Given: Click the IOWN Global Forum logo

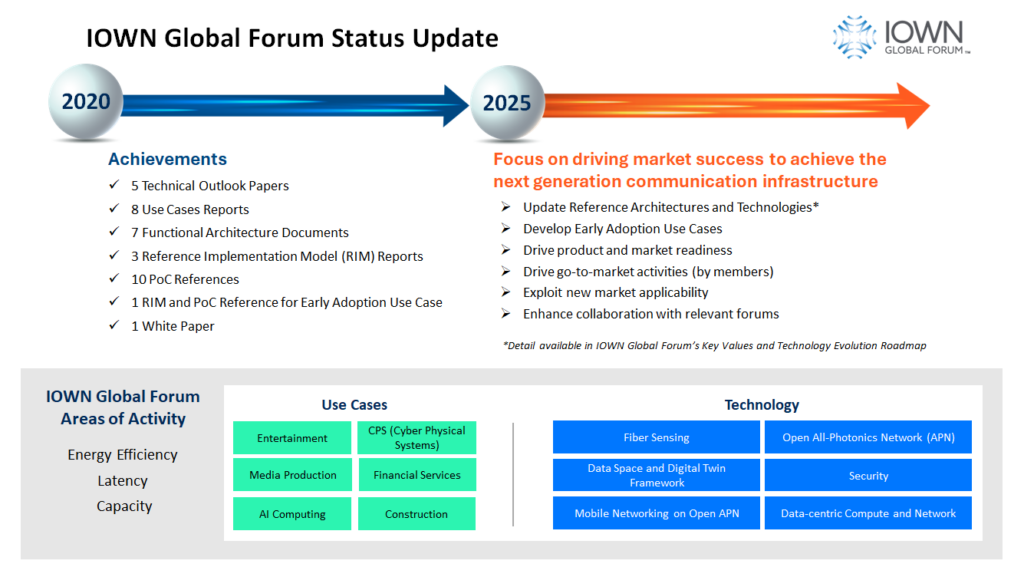Looking at the screenshot, I should coord(902,37).
